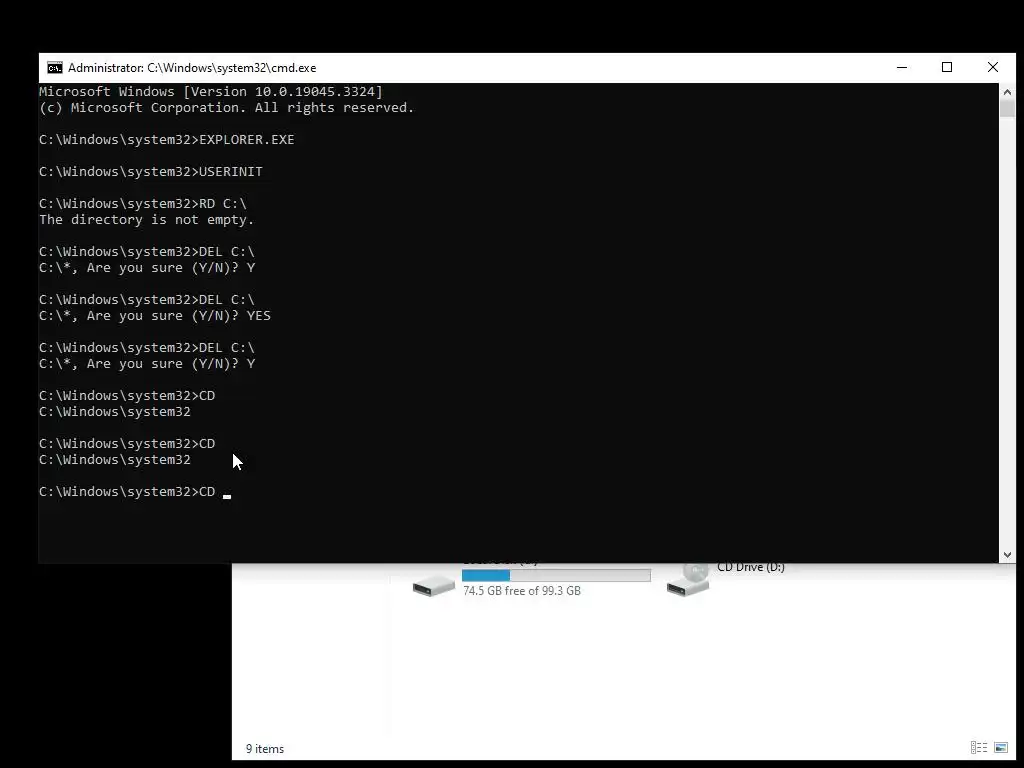Maximize the Administrator cmd.exe window

(947, 67)
